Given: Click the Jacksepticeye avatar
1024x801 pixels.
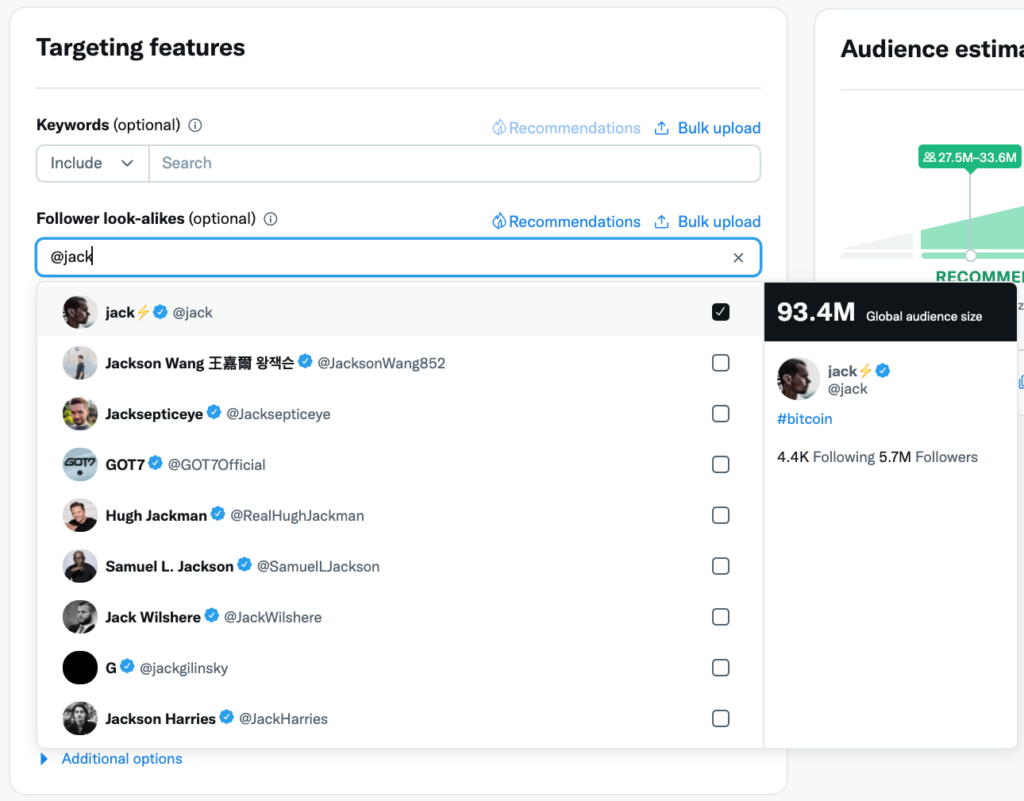Looking at the screenshot, I should tap(80, 414).
